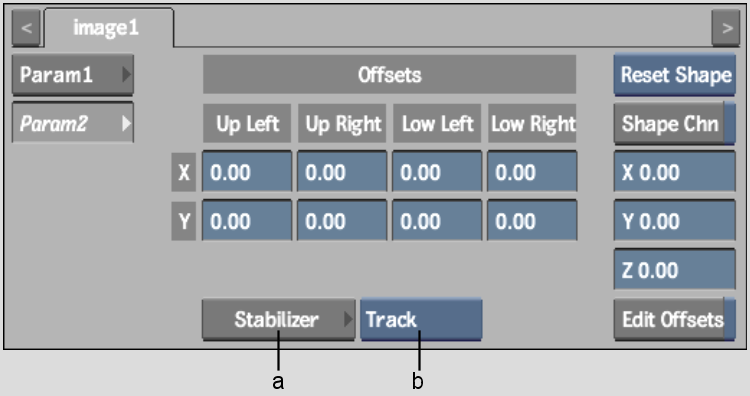Click the shape Z 0.00 field
The height and width of the screenshot is (396, 750).
(x=674, y=269)
